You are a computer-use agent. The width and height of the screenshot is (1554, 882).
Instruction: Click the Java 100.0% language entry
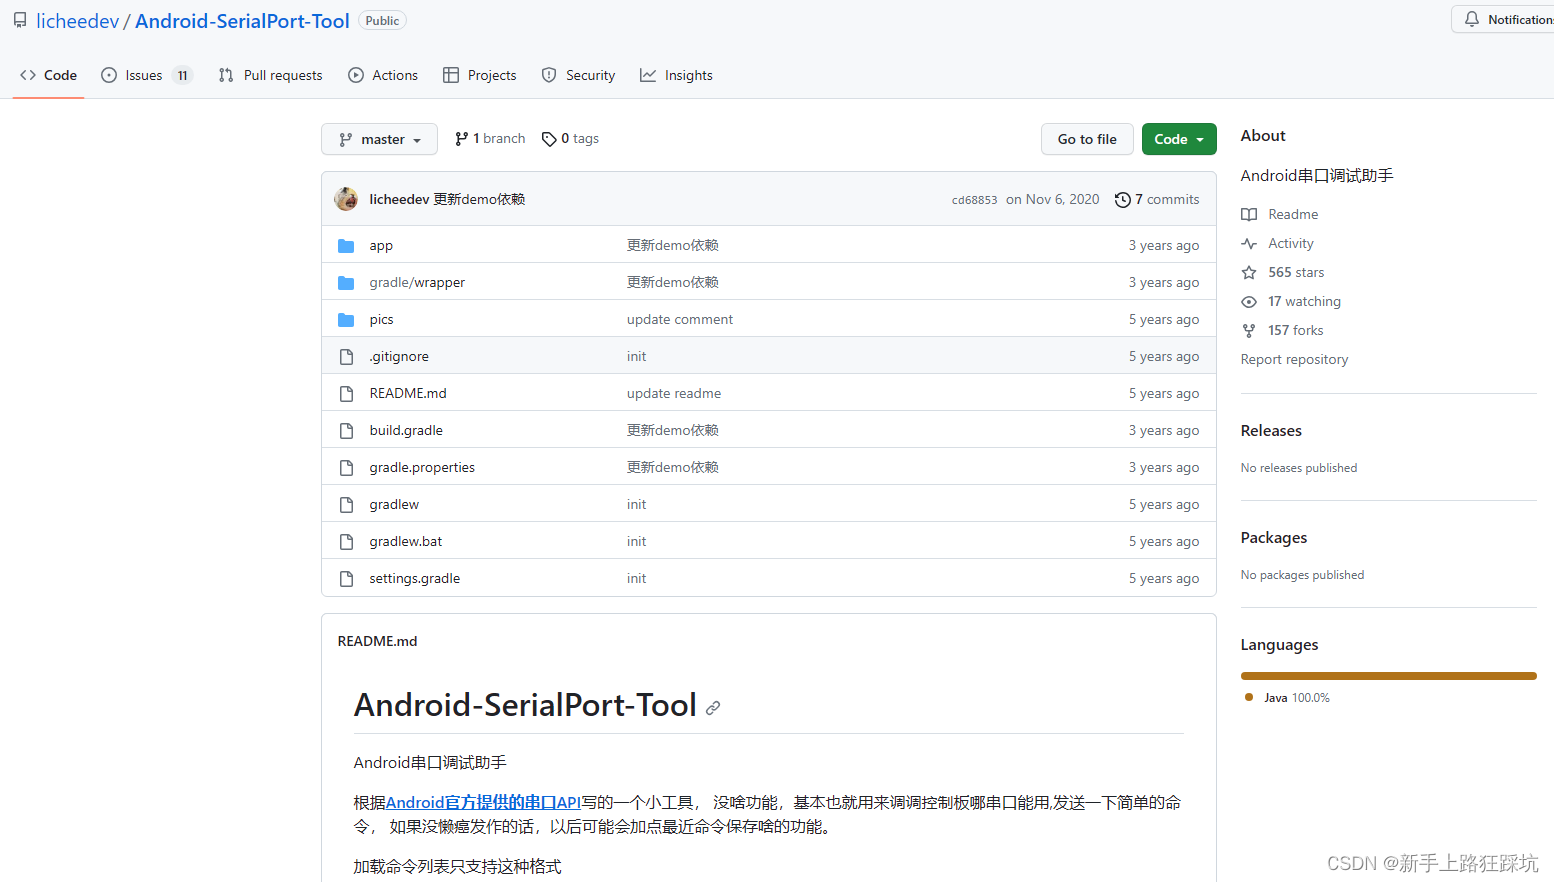pos(1287,698)
